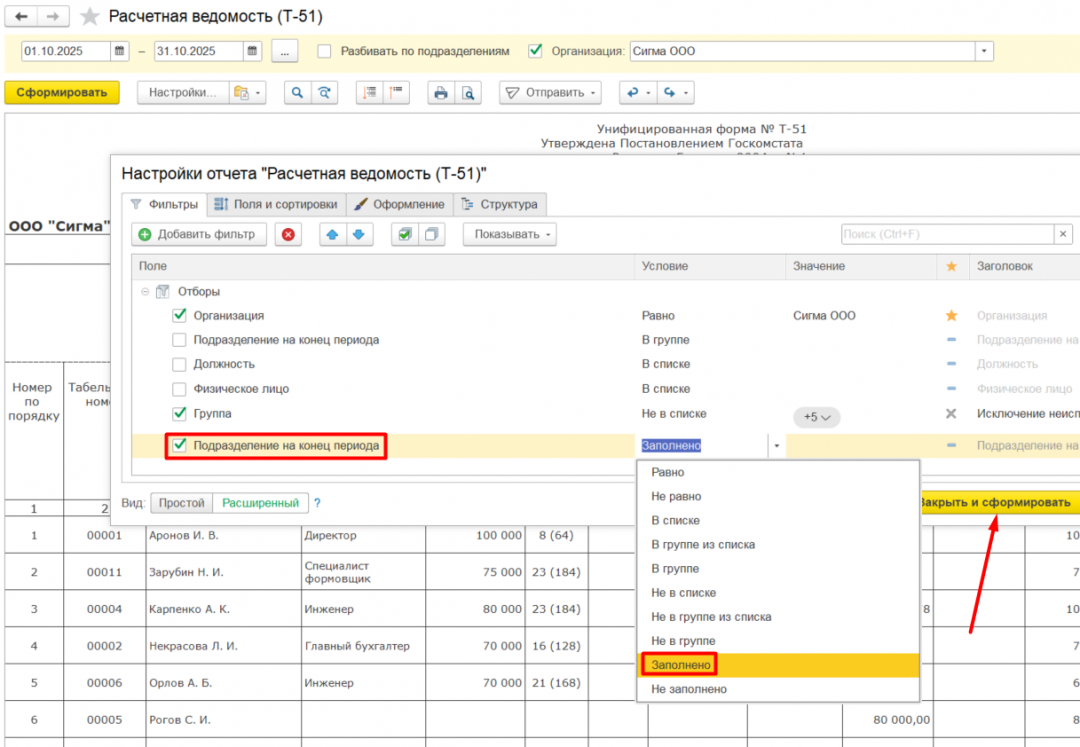Viewport: 1080px width, 747px height.
Task: Delete selected filter with red cross icon
Action: [x=288, y=235]
